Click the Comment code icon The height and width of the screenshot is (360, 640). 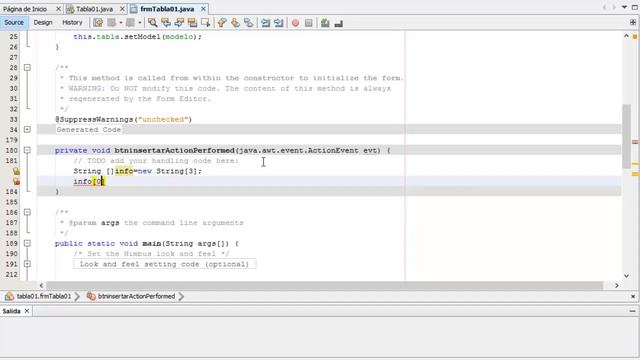[325, 23]
